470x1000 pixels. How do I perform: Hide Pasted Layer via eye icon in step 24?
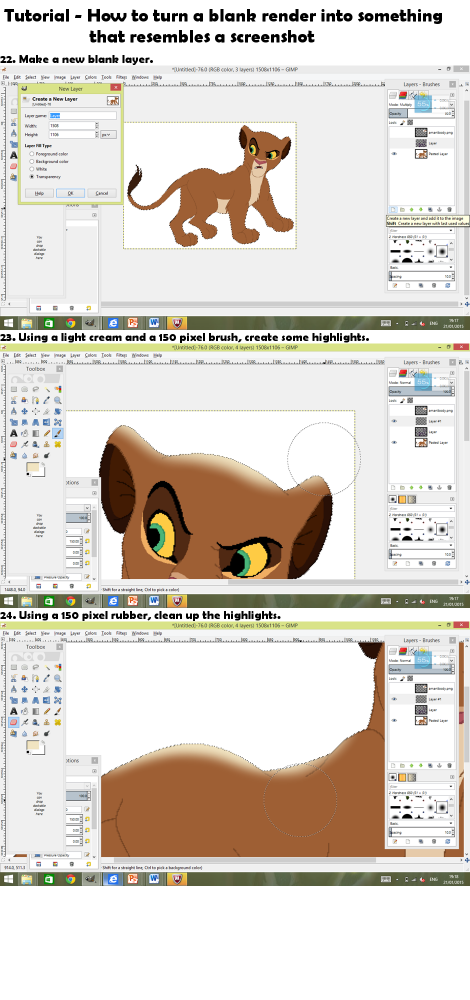[x=394, y=721]
